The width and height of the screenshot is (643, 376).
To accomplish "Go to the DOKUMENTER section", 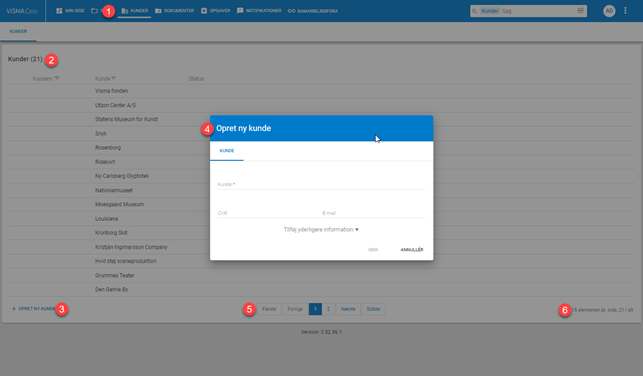I will point(174,11).
